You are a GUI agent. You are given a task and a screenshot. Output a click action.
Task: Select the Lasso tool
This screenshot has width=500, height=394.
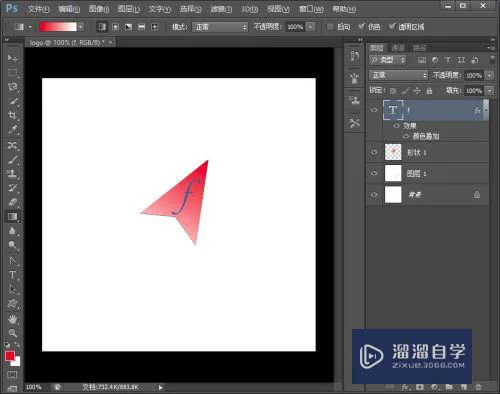coord(12,87)
